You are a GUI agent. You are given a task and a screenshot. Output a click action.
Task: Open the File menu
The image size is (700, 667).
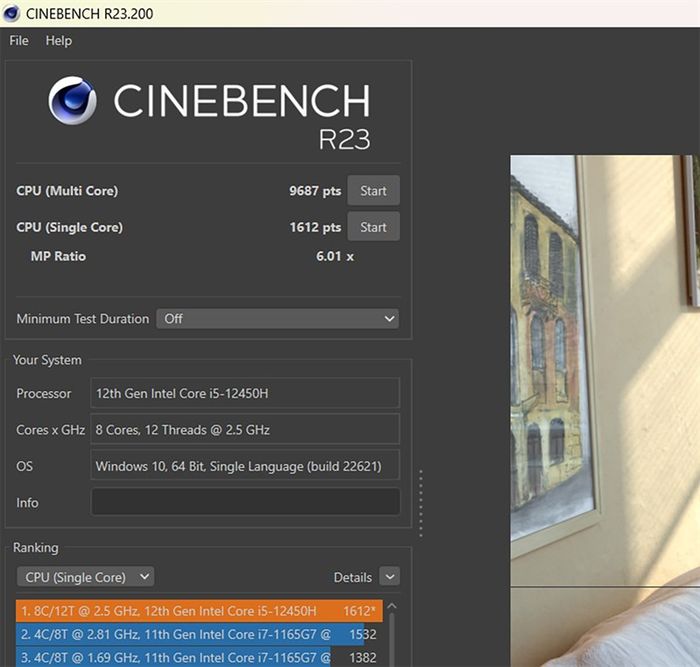(19, 41)
